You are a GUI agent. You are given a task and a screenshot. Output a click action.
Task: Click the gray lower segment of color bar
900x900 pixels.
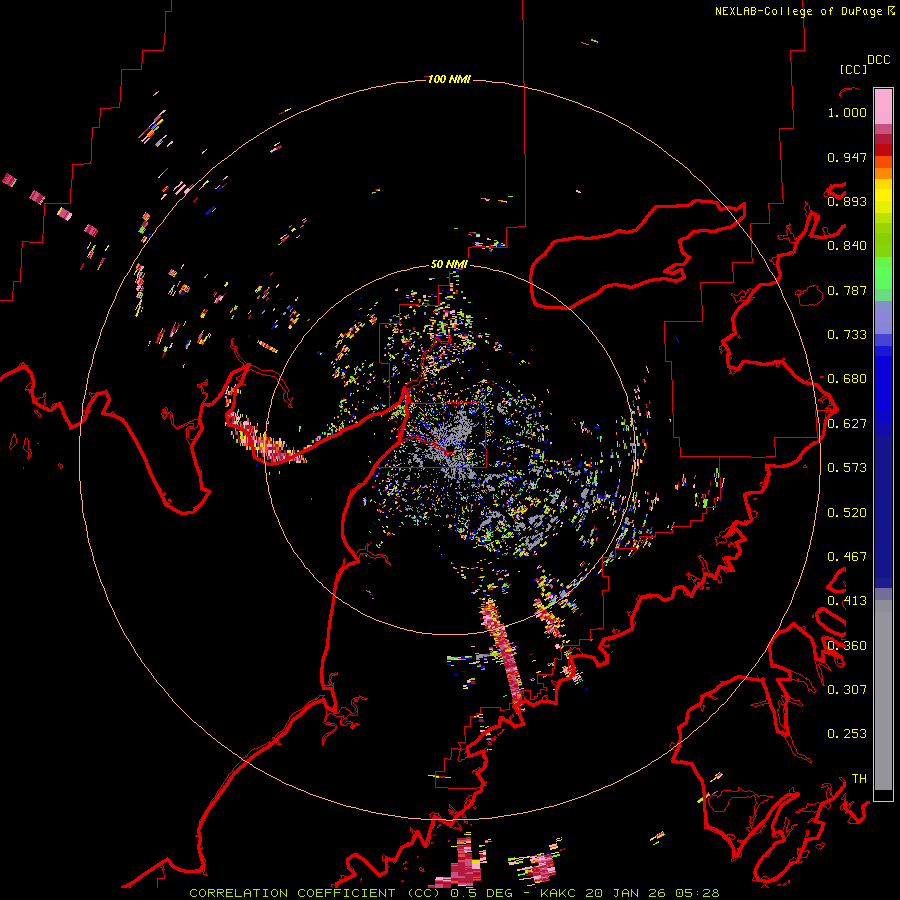click(x=883, y=695)
